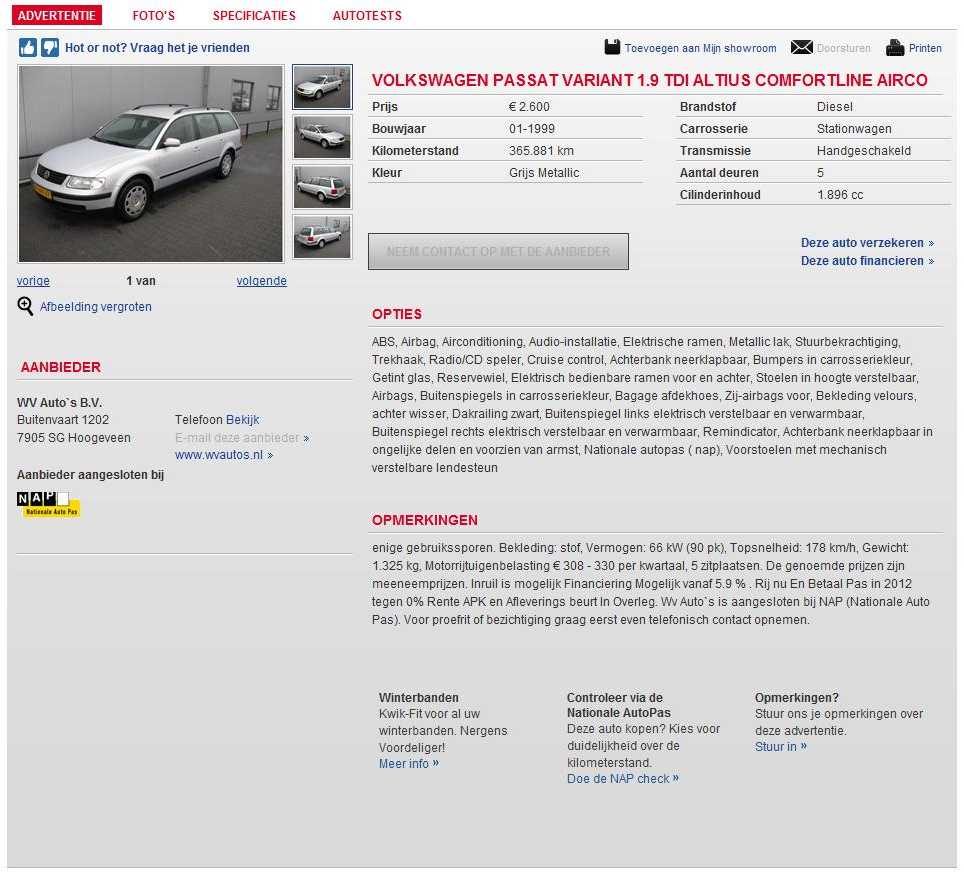Click 'Stuur in' link
This screenshot has width=964, height=876.
coord(781,746)
